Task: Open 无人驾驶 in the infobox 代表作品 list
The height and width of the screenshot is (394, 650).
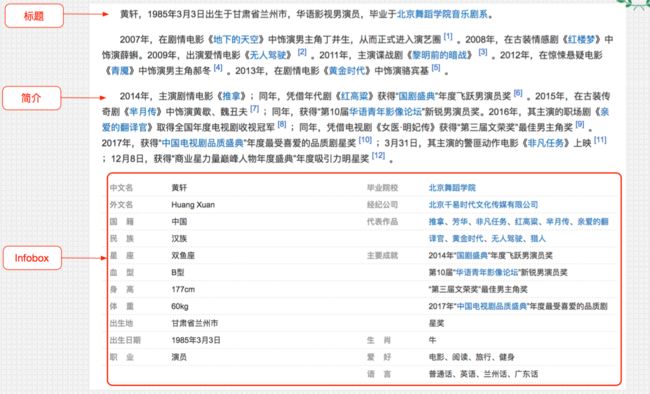Action: pyautogui.click(x=507, y=239)
